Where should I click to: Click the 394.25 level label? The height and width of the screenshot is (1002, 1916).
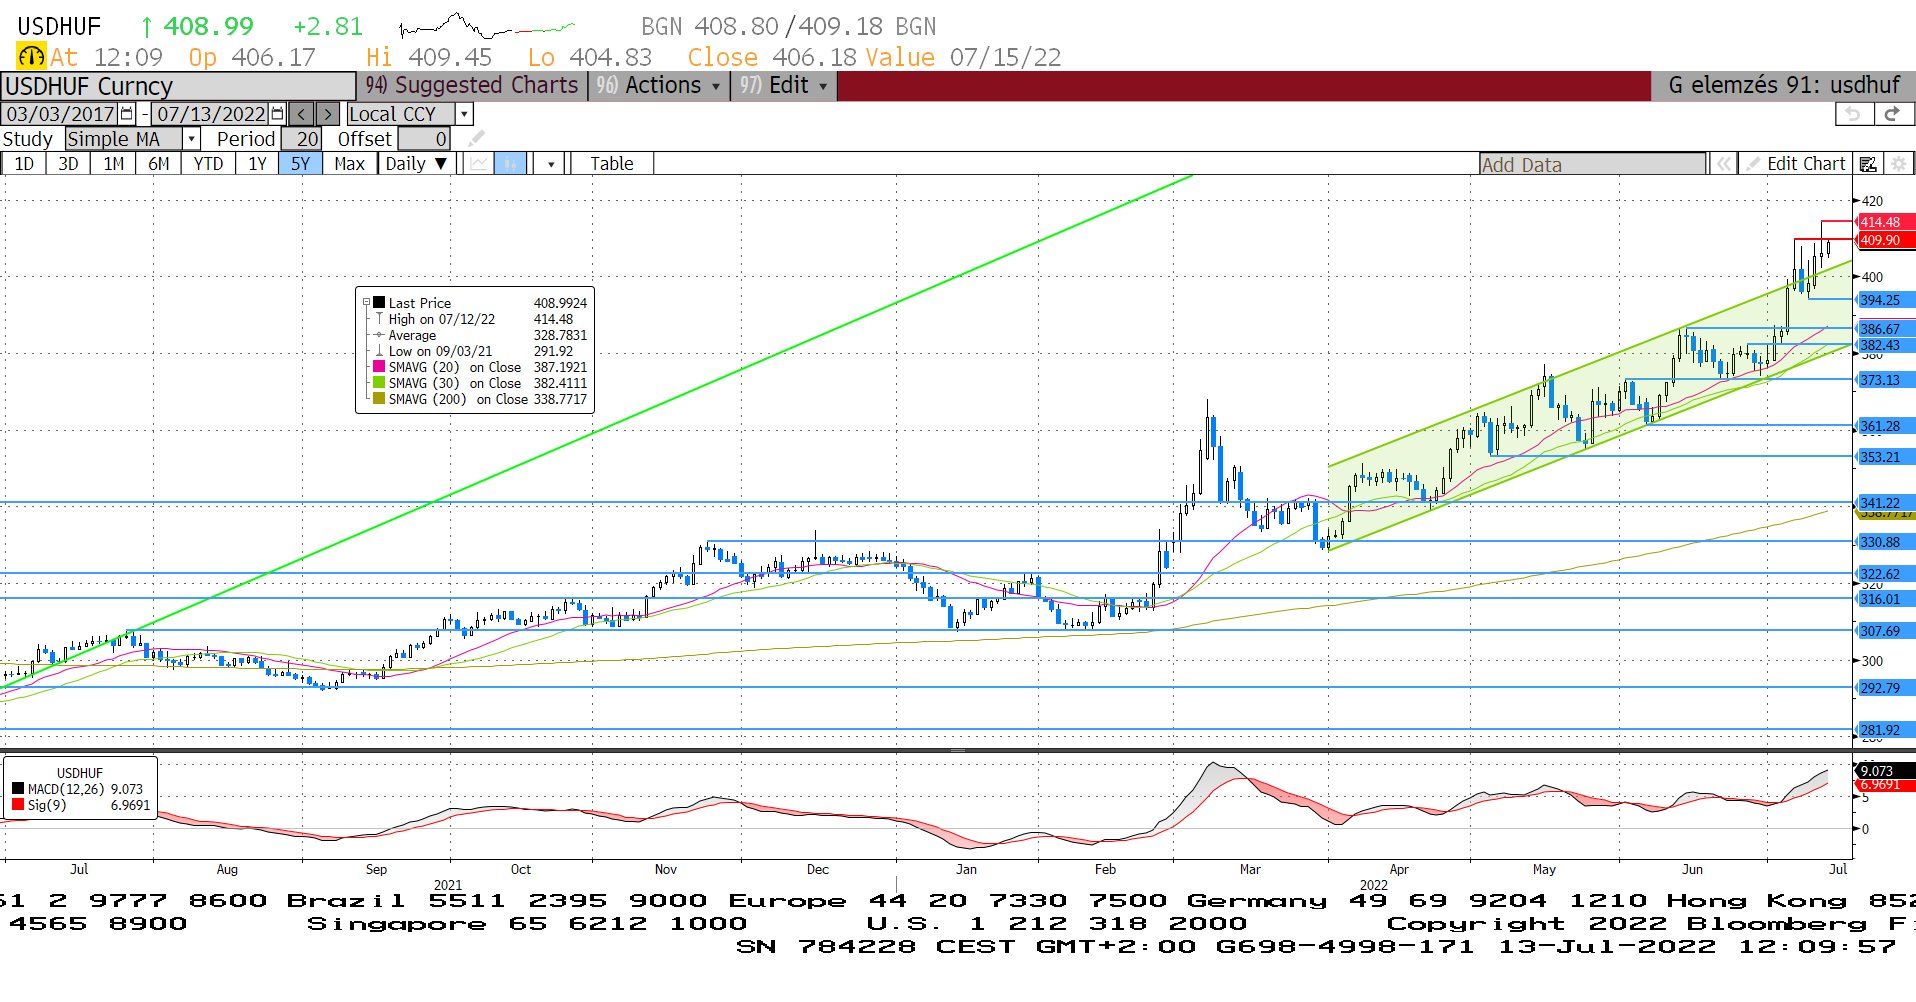pyautogui.click(x=1885, y=300)
